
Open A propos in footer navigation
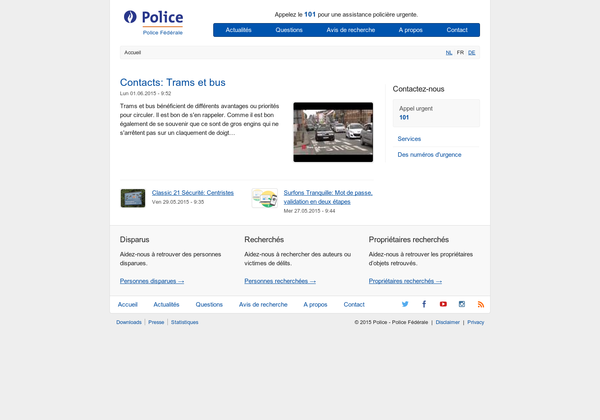[x=315, y=305]
